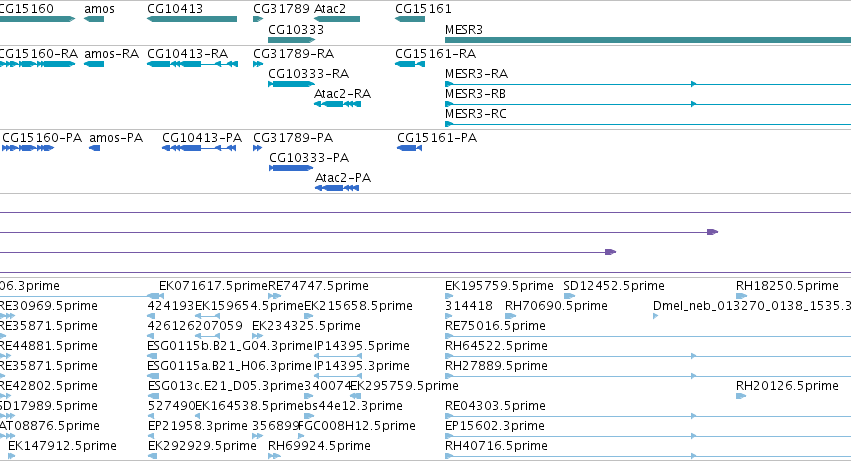The image size is (851, 461).
Task: Select the CG15161 gene label
Action: point(423,9)
